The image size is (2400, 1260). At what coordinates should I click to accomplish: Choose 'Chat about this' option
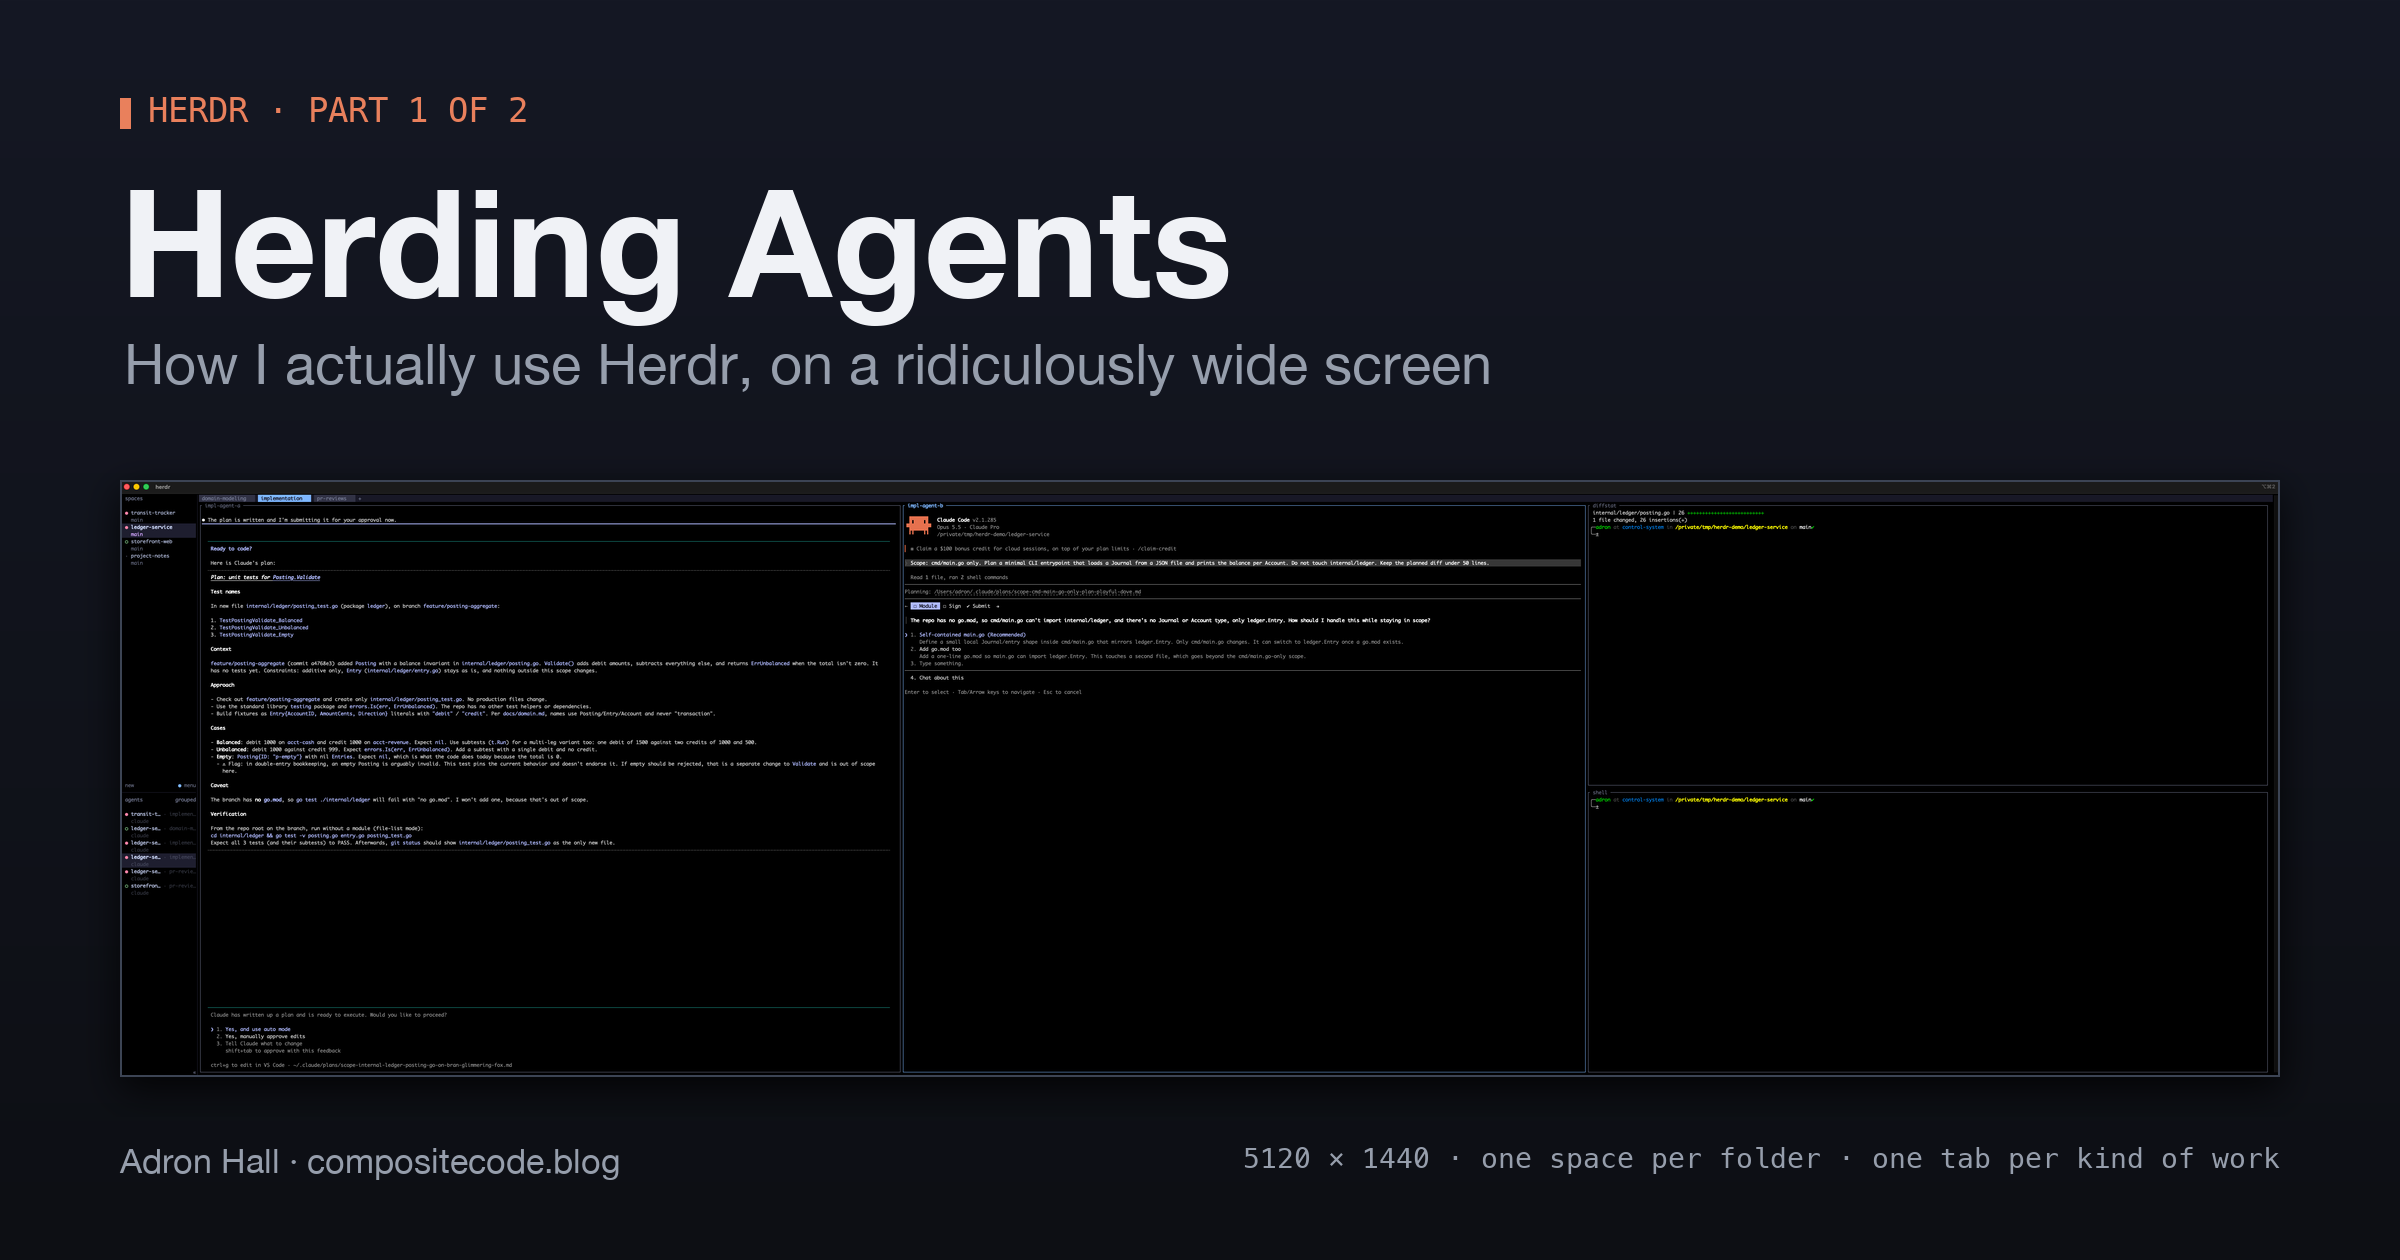click(x=937, y=678)
